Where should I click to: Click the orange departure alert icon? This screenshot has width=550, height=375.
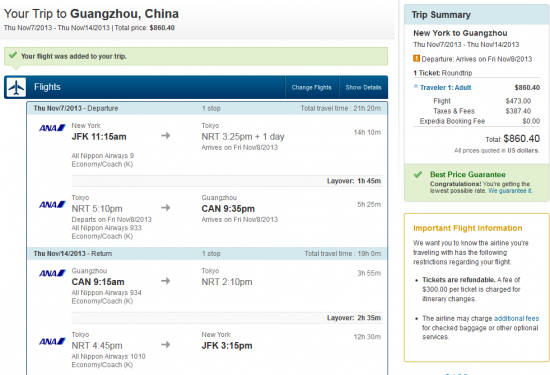416,58
